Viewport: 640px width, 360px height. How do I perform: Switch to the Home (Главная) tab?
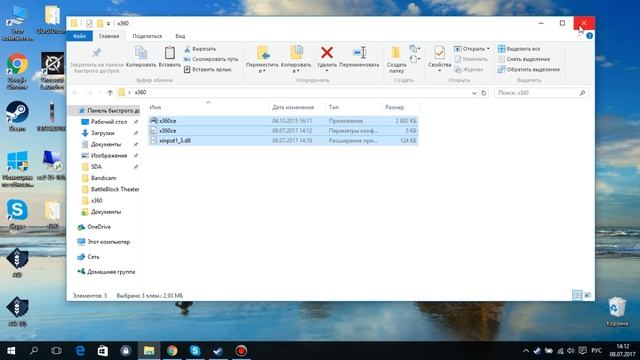tap(109, 36)
